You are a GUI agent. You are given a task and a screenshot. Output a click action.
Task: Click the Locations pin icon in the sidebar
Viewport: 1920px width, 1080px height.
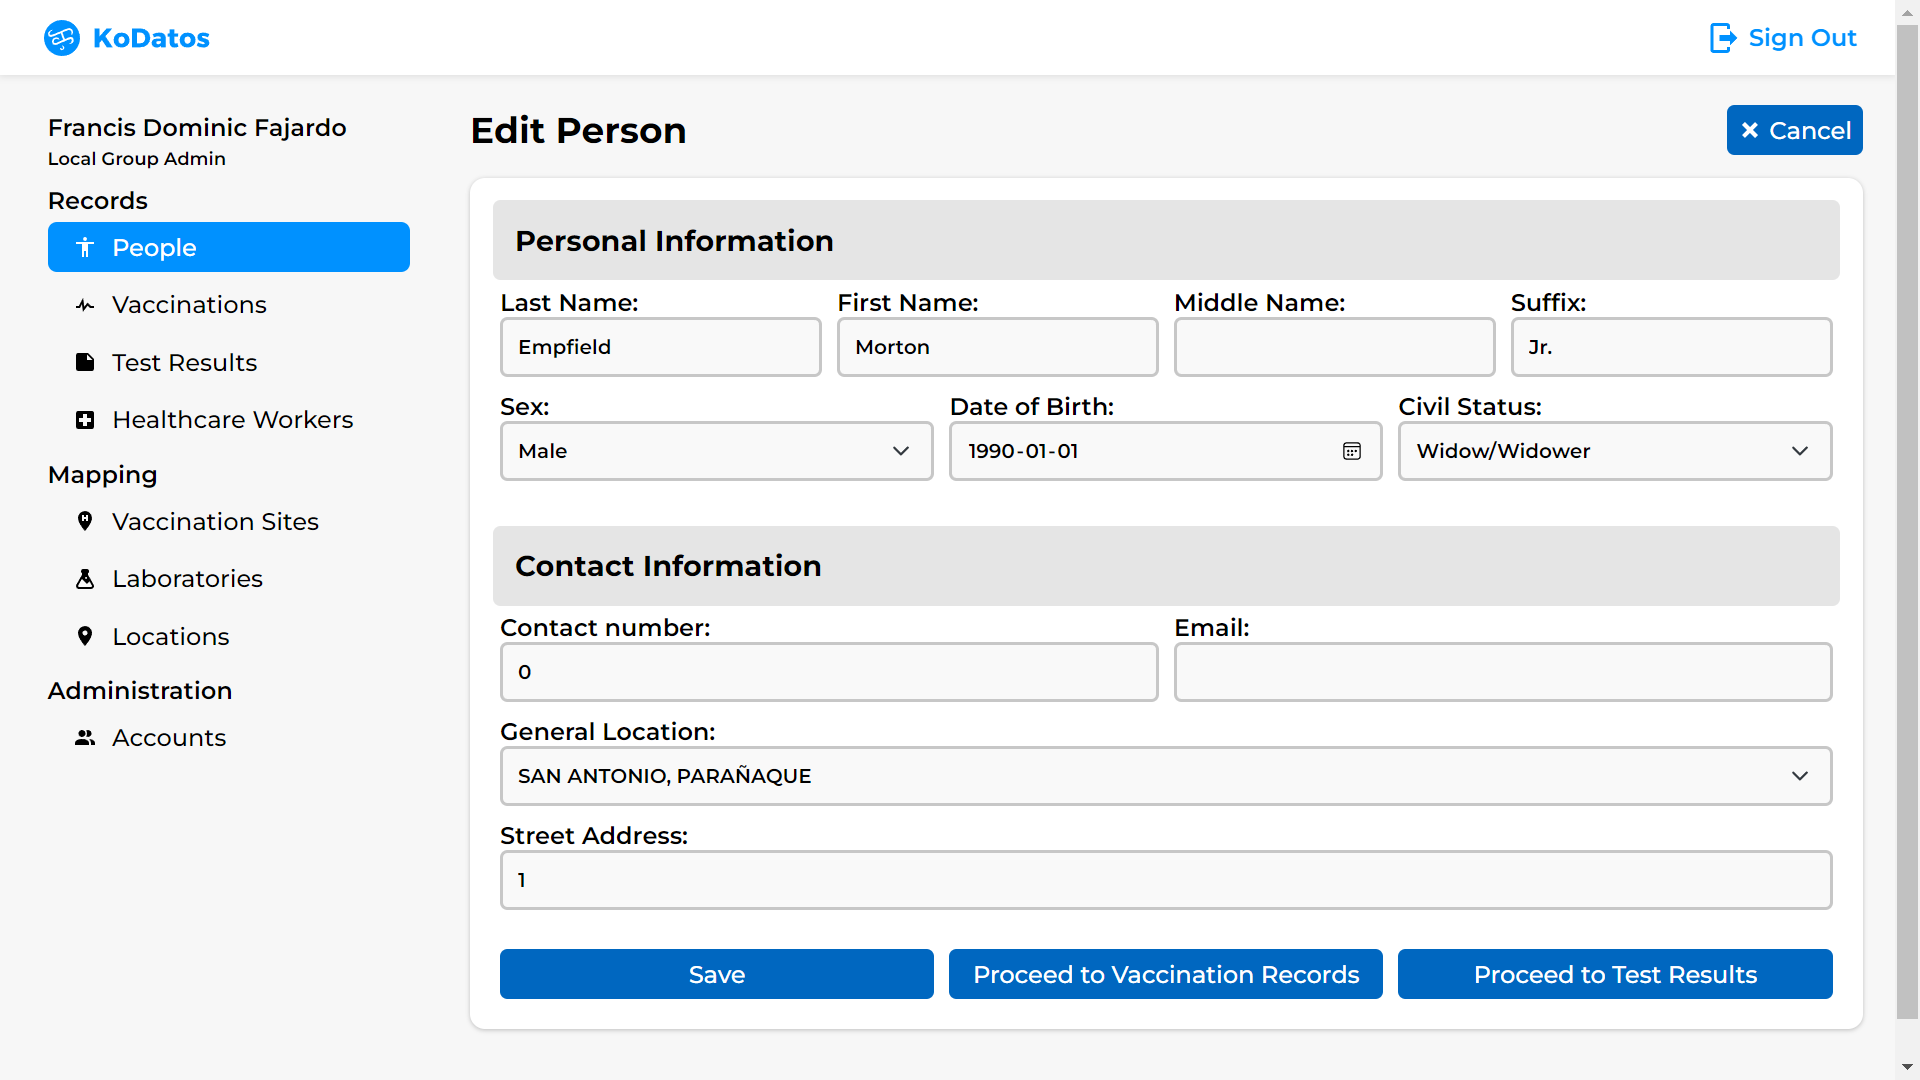click(85, 636)
